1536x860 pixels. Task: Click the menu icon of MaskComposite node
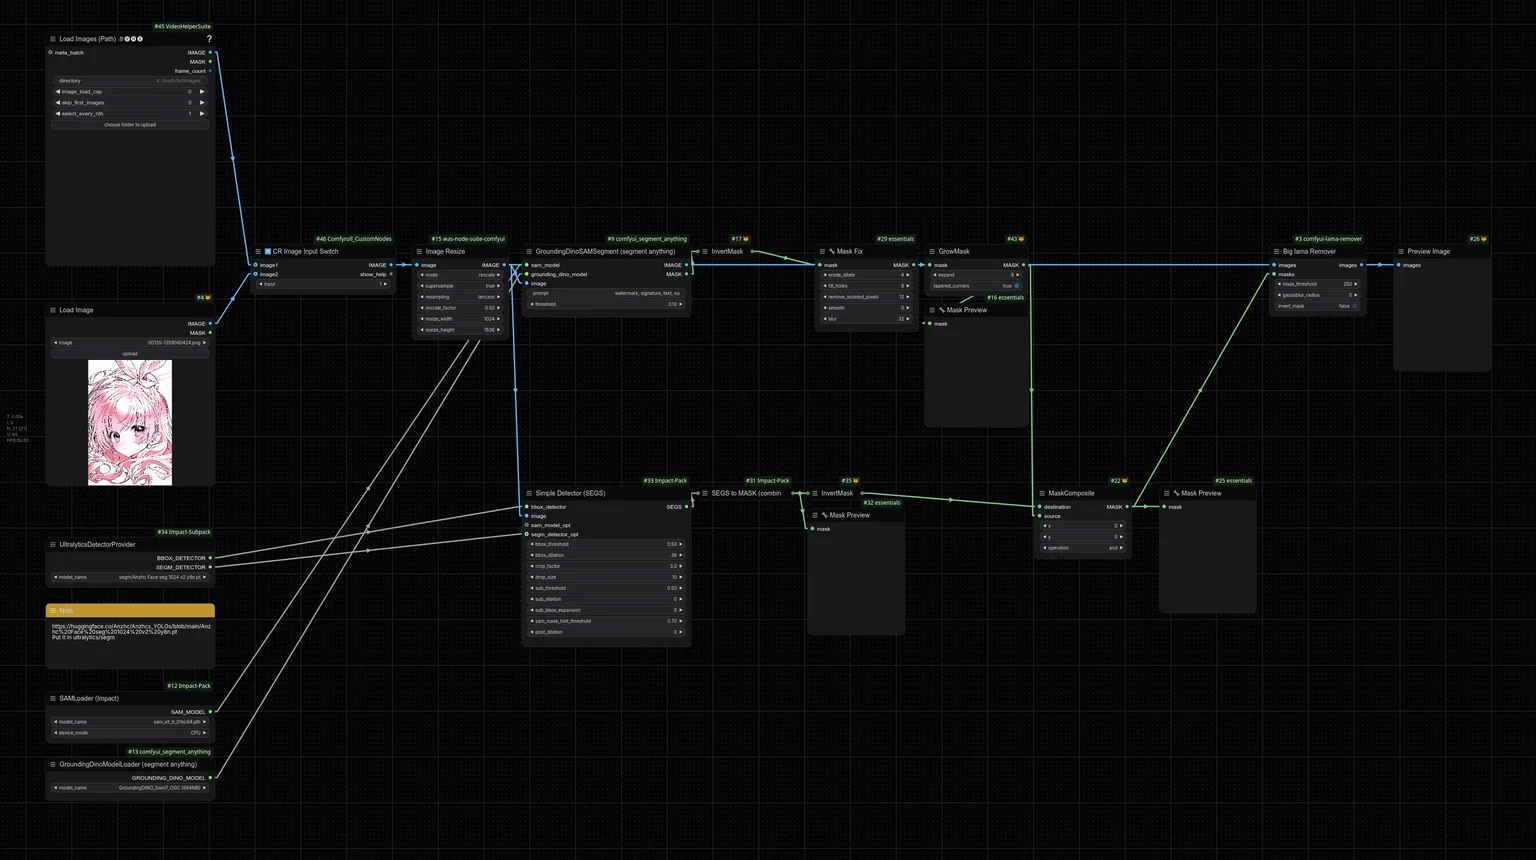1042,493
